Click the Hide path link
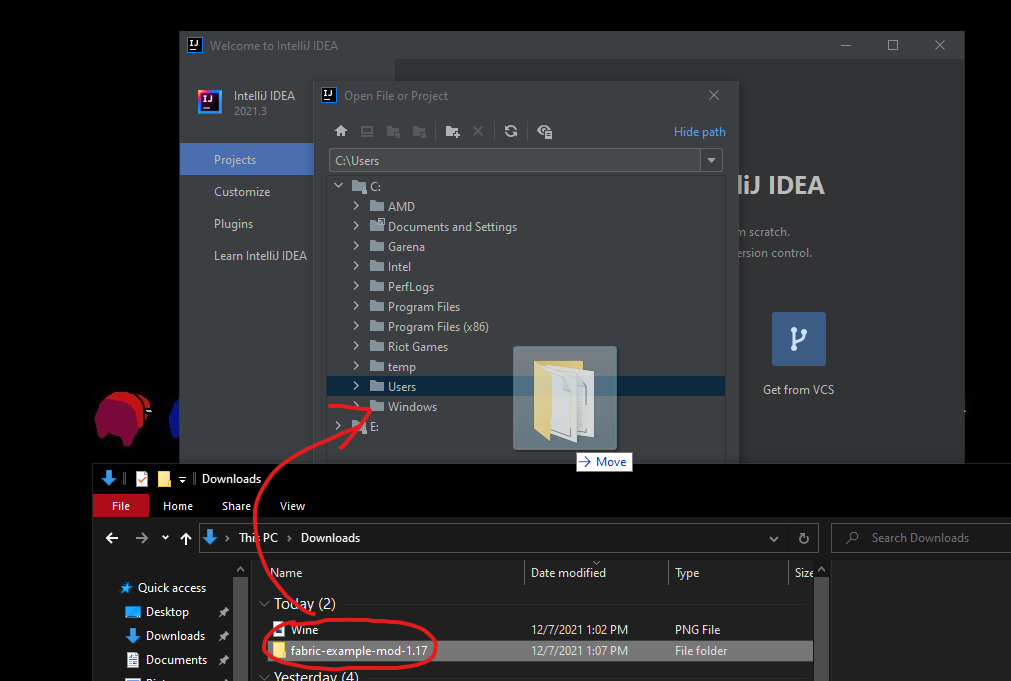Image resolution: width=1011 pixels, height=681 pixels. (x=700, y=132)
